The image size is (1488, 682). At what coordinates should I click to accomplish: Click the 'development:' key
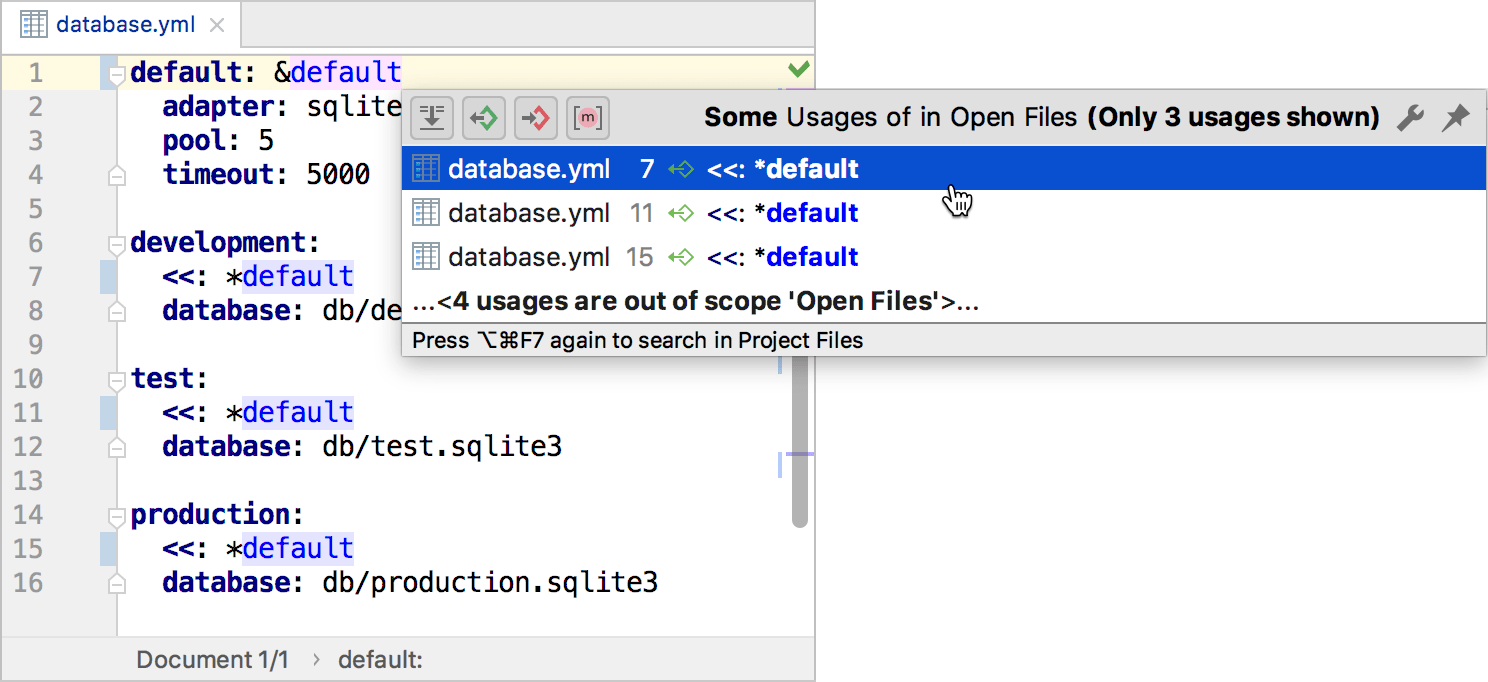tap(225, 243)
